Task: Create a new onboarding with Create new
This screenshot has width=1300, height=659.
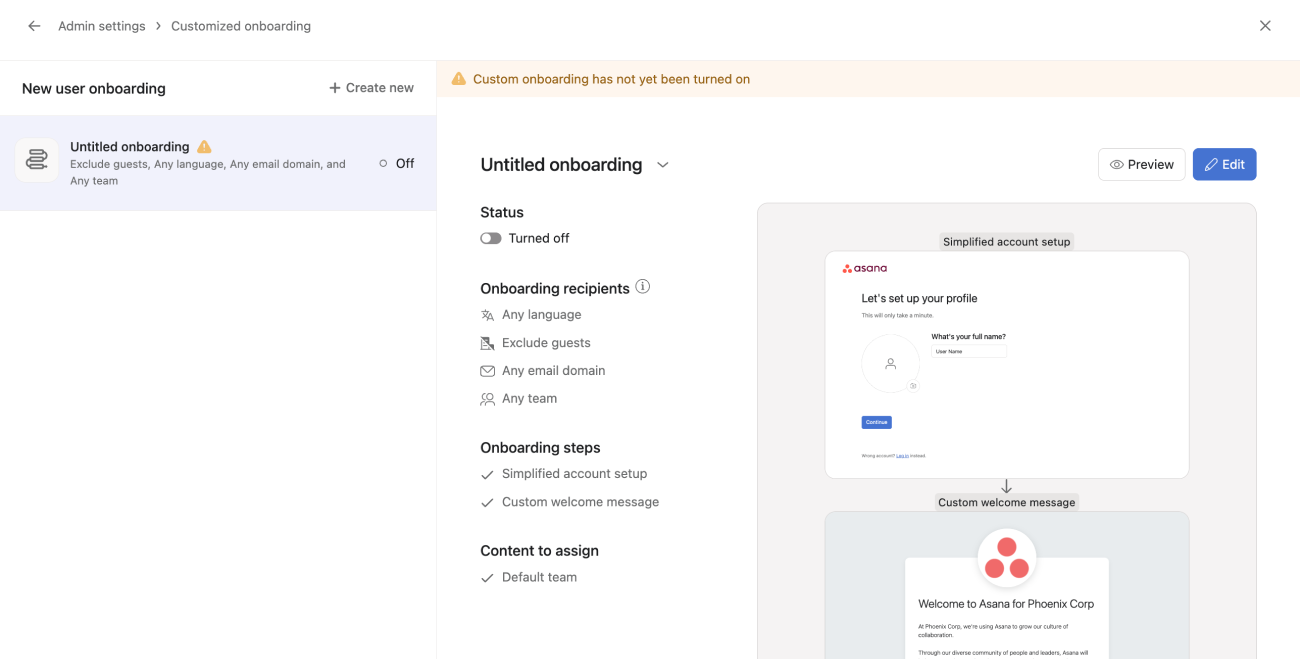Action: pos(370,87)
